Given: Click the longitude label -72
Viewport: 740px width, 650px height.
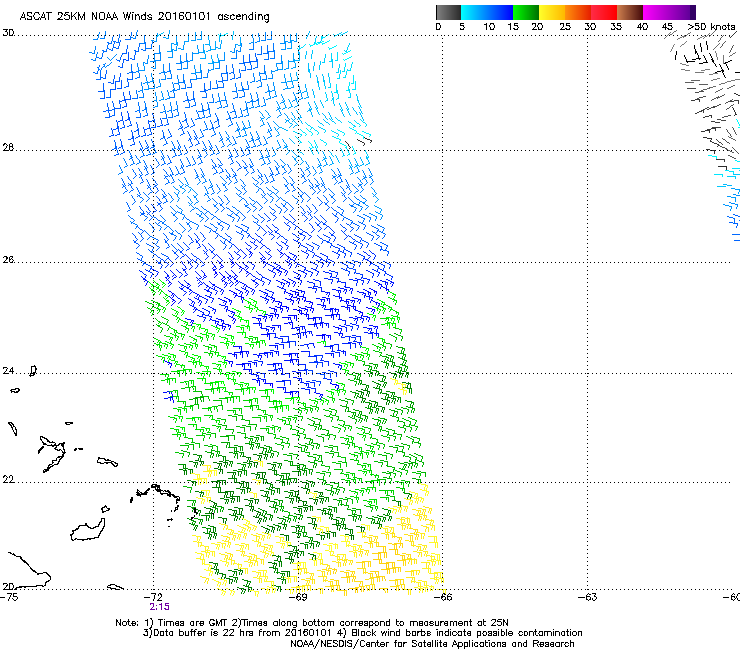Looking at the screenshot, I should click(153, 597).
